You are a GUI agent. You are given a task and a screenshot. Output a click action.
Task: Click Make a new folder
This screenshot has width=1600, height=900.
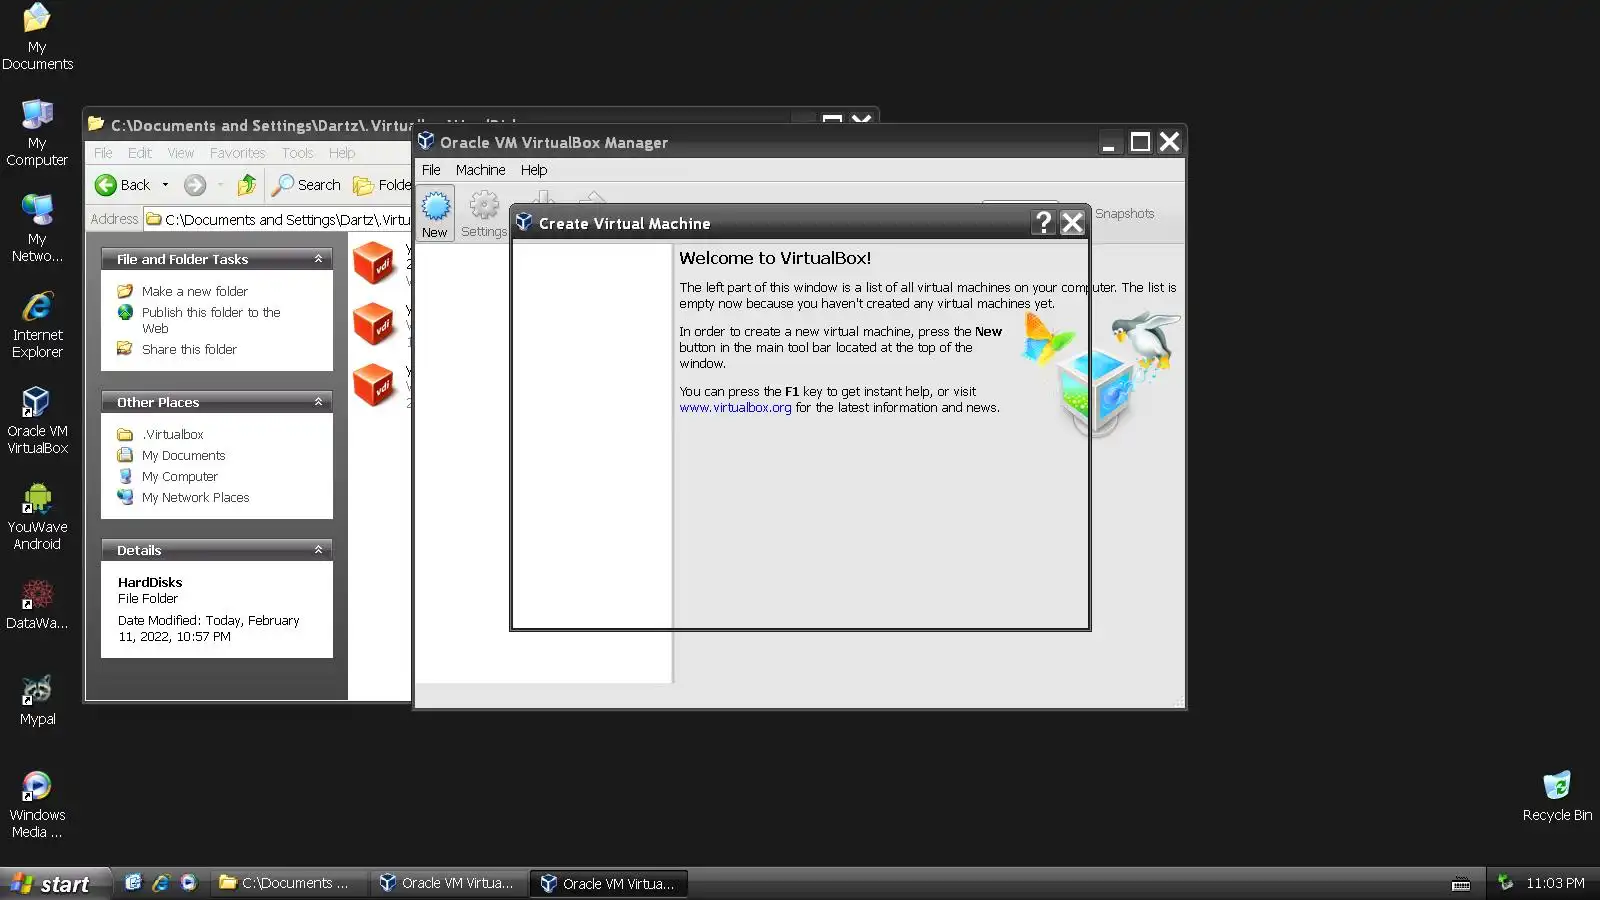pos(195,291)
